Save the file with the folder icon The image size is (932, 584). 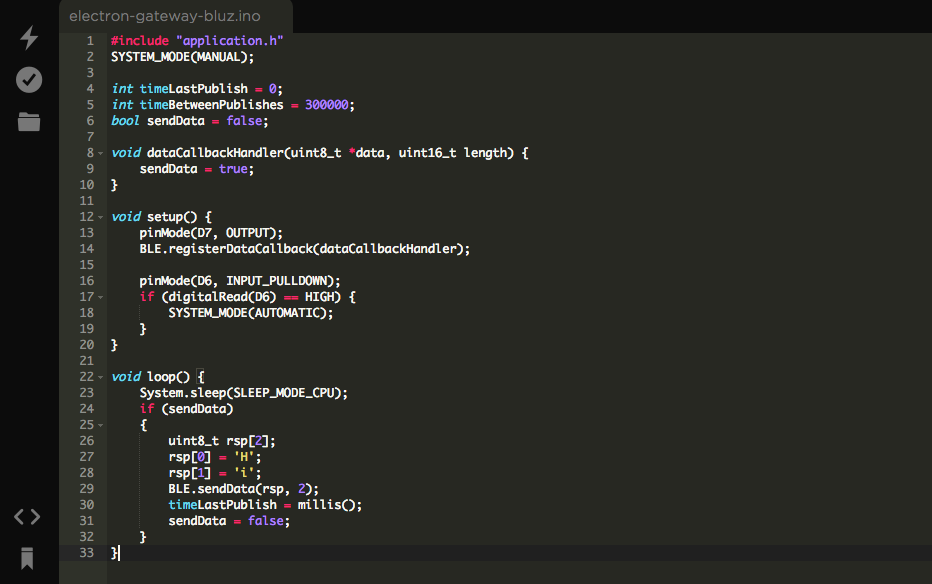click(x=29, y=122)
